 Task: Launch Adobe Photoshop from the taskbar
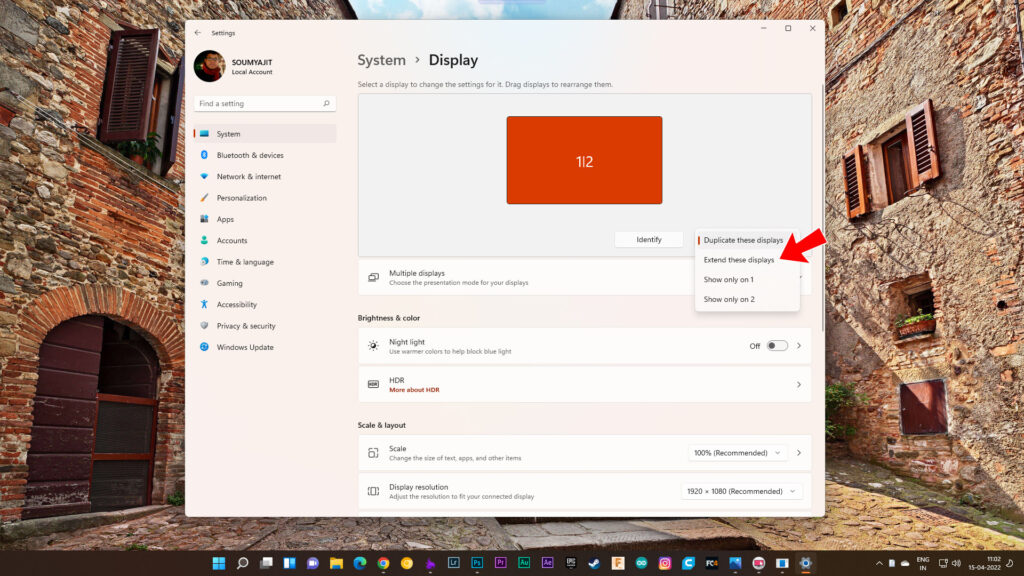pyautogui.click(x=477, y=563)
